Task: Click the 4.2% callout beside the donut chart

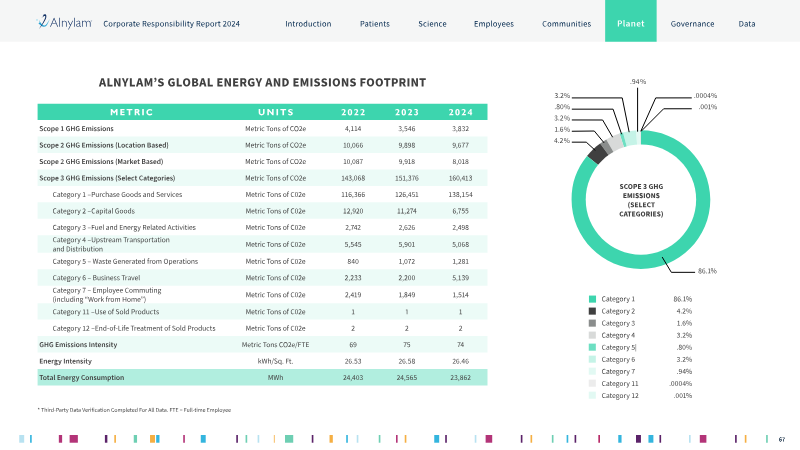Action: point(562,140)
